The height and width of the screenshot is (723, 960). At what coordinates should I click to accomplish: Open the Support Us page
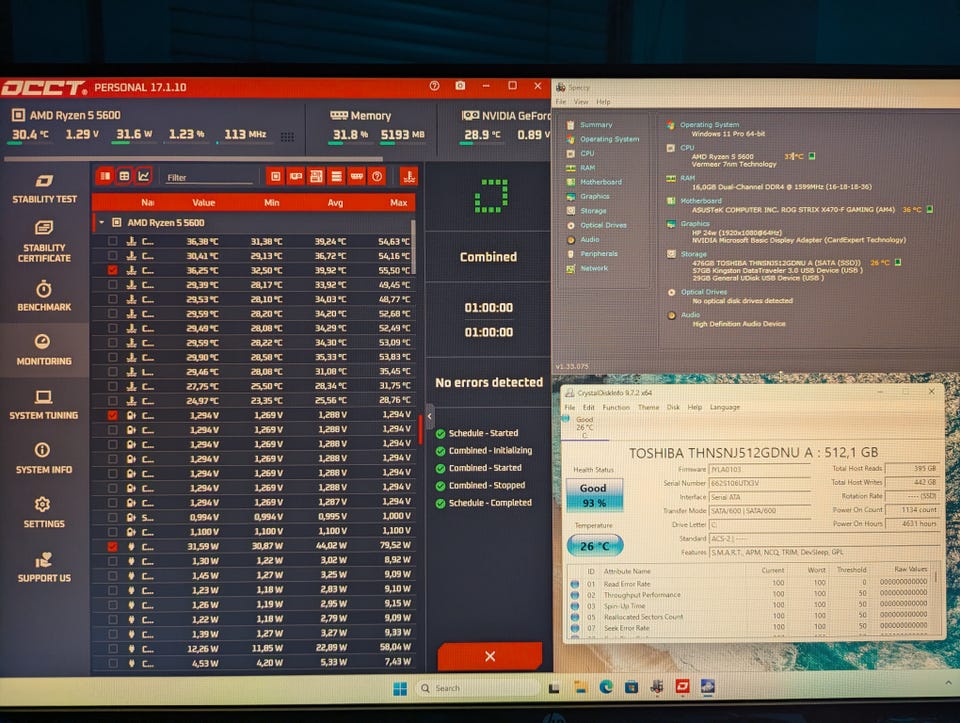(44, 567)
